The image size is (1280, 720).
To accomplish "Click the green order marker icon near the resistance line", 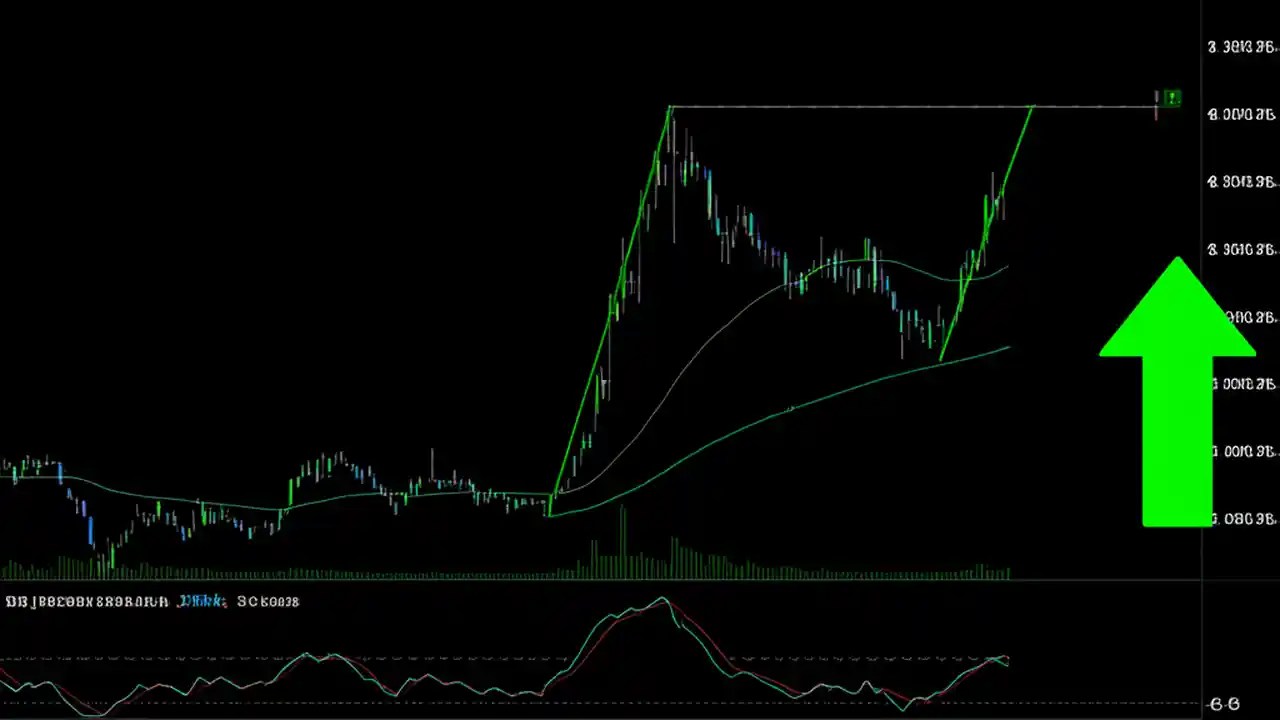I will click(1170, 98).
